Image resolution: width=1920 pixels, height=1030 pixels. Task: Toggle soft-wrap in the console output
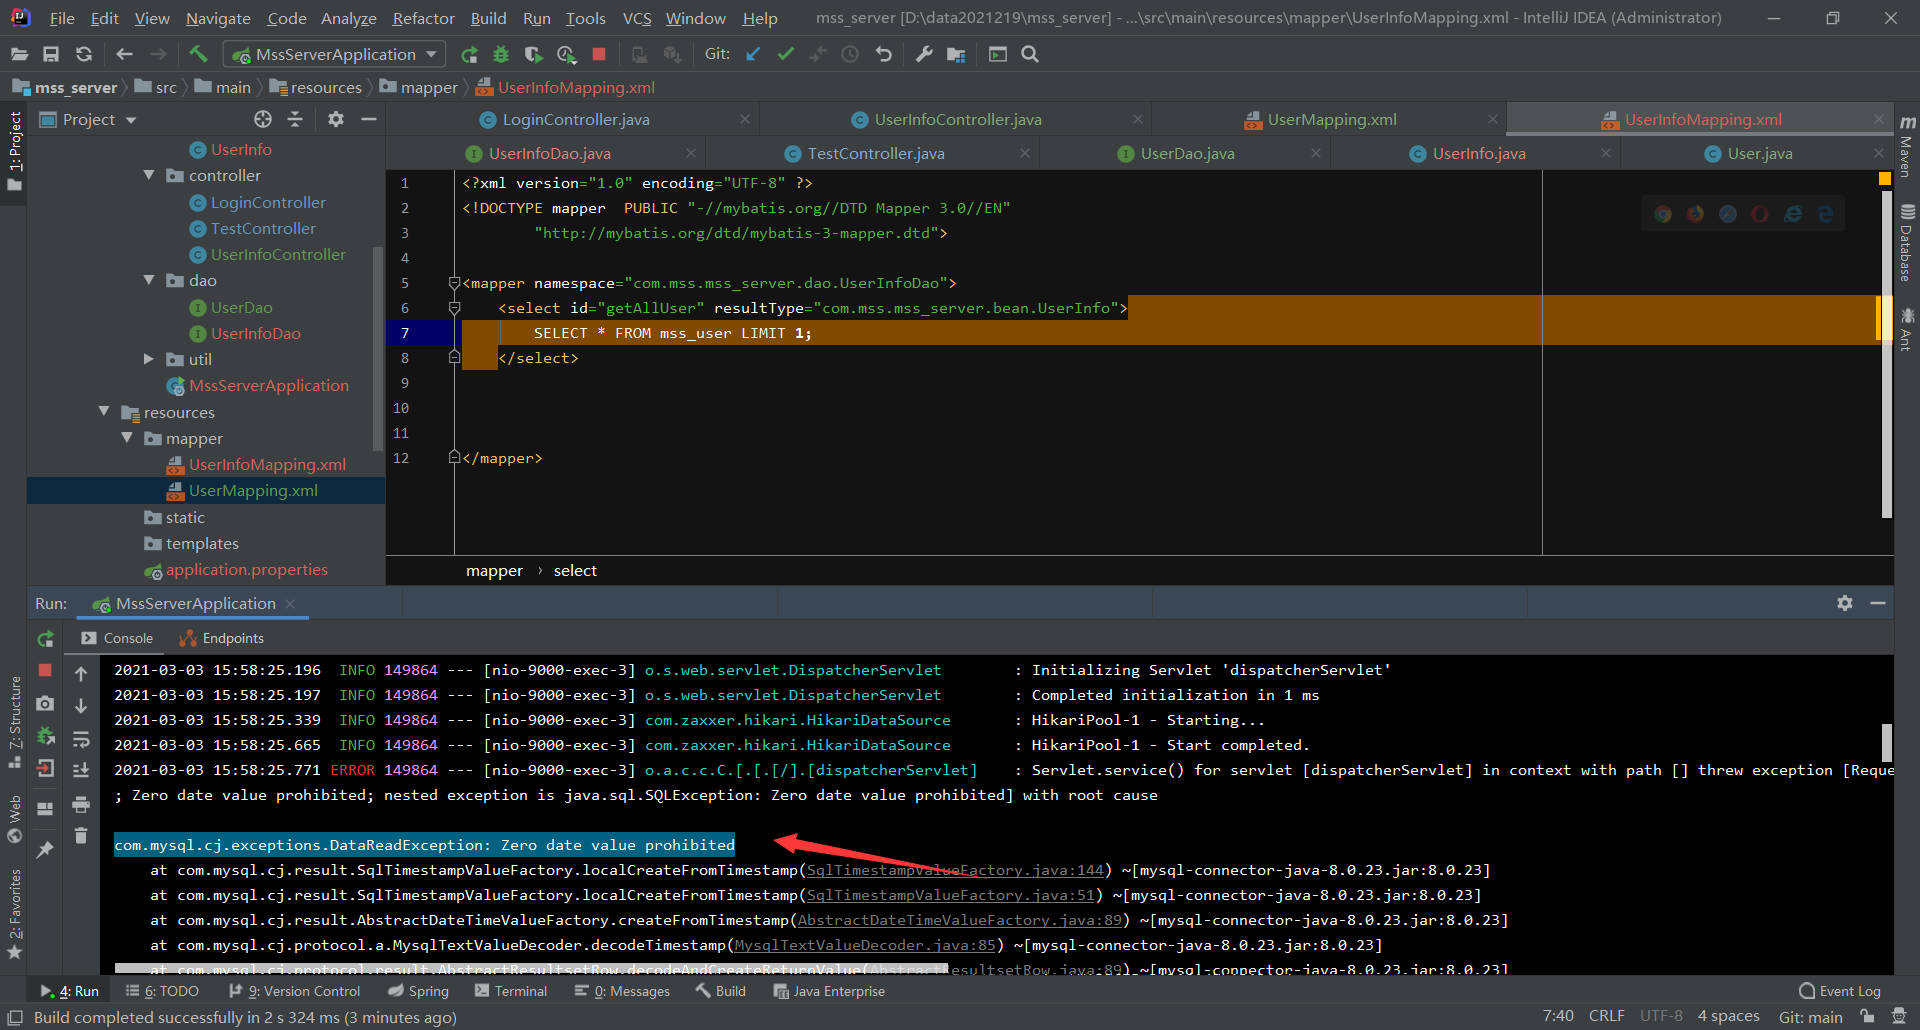[80, 740]
